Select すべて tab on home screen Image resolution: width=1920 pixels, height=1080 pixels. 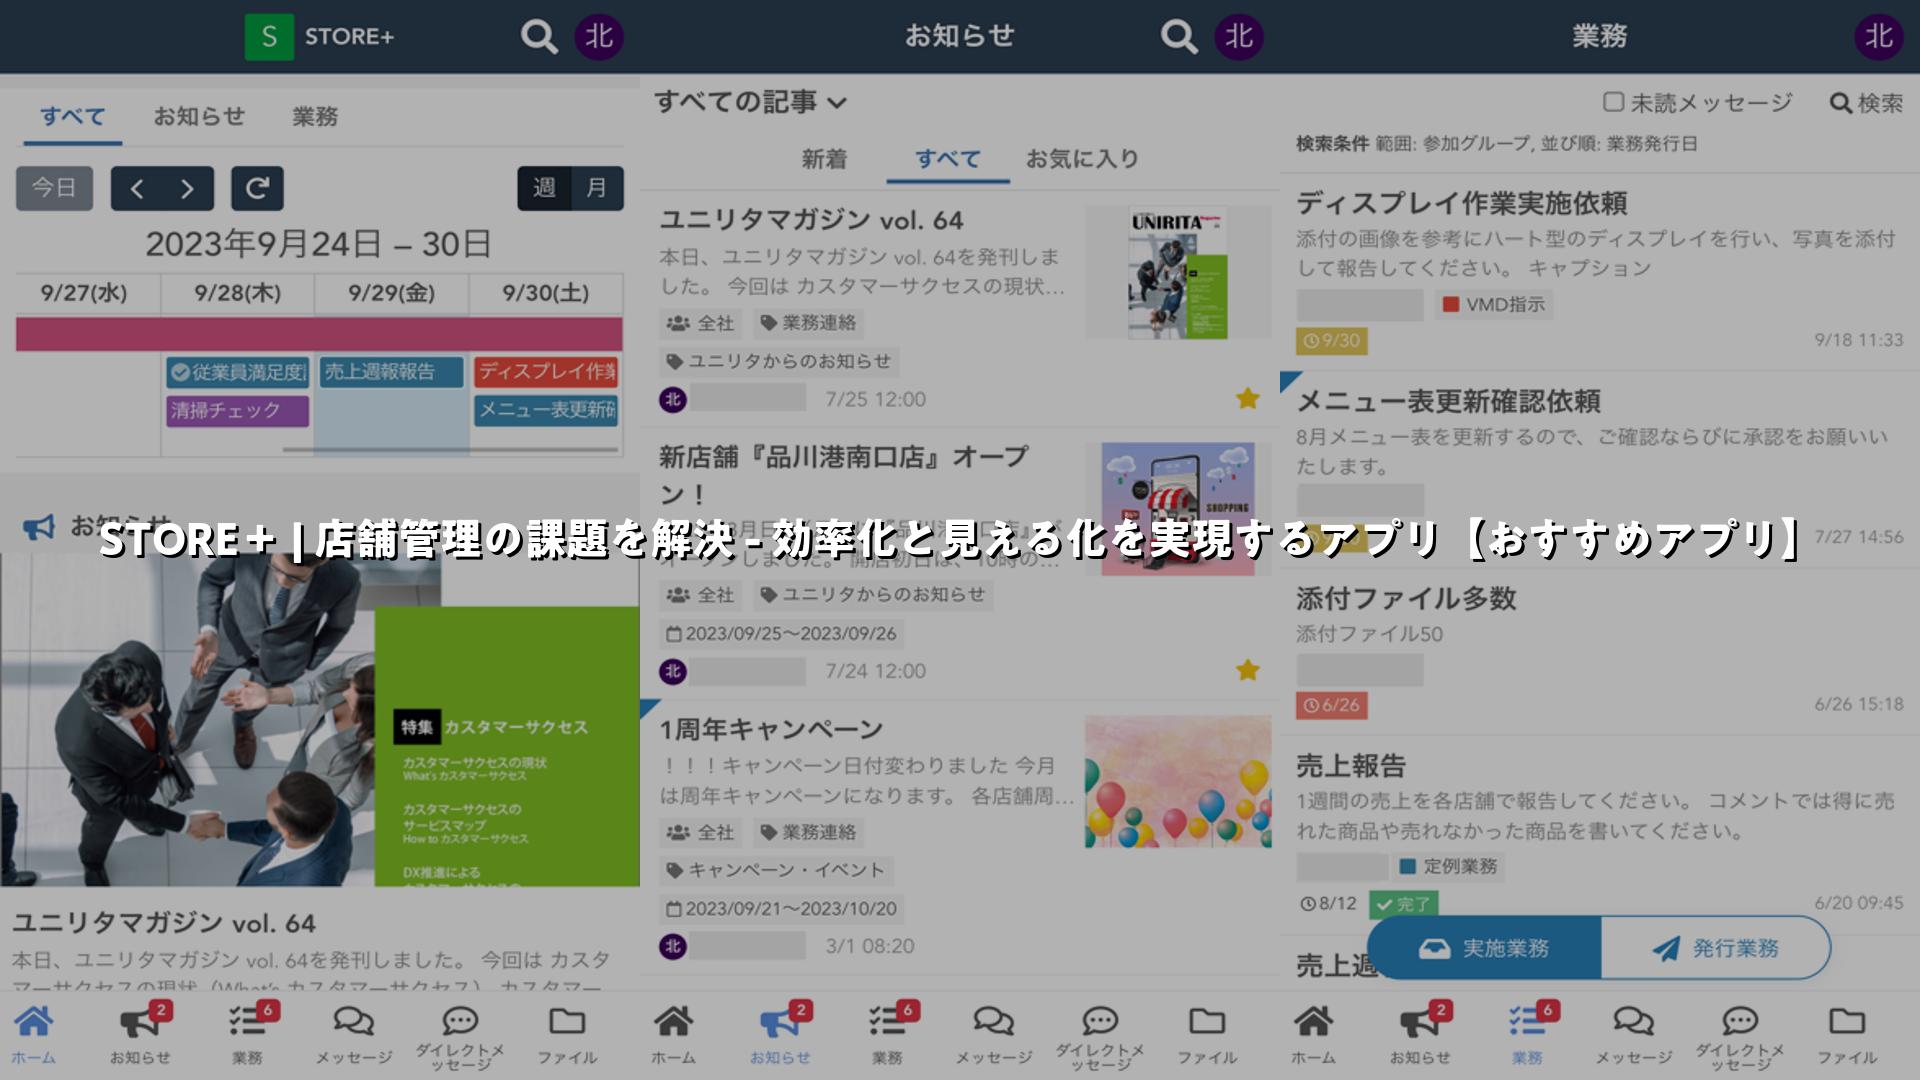pyautogui.click(x=72, y=117)
